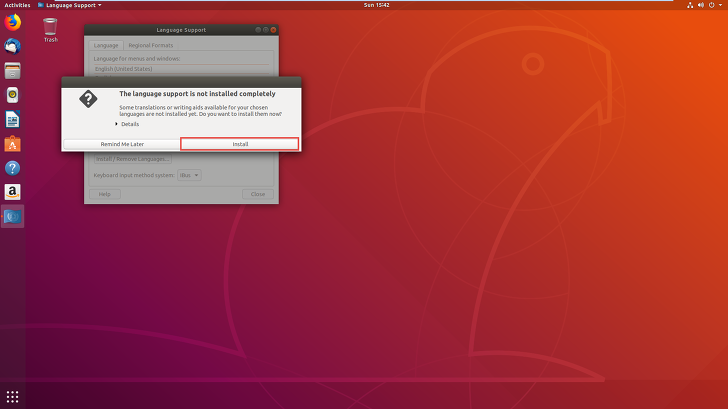Open the Help icon in the dock
This screenshot has width=728, height=409.
tap(13, 168)
